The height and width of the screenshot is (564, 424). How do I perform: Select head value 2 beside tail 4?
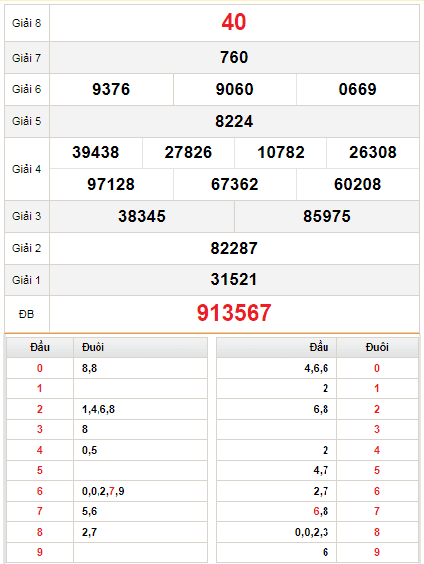325,450
